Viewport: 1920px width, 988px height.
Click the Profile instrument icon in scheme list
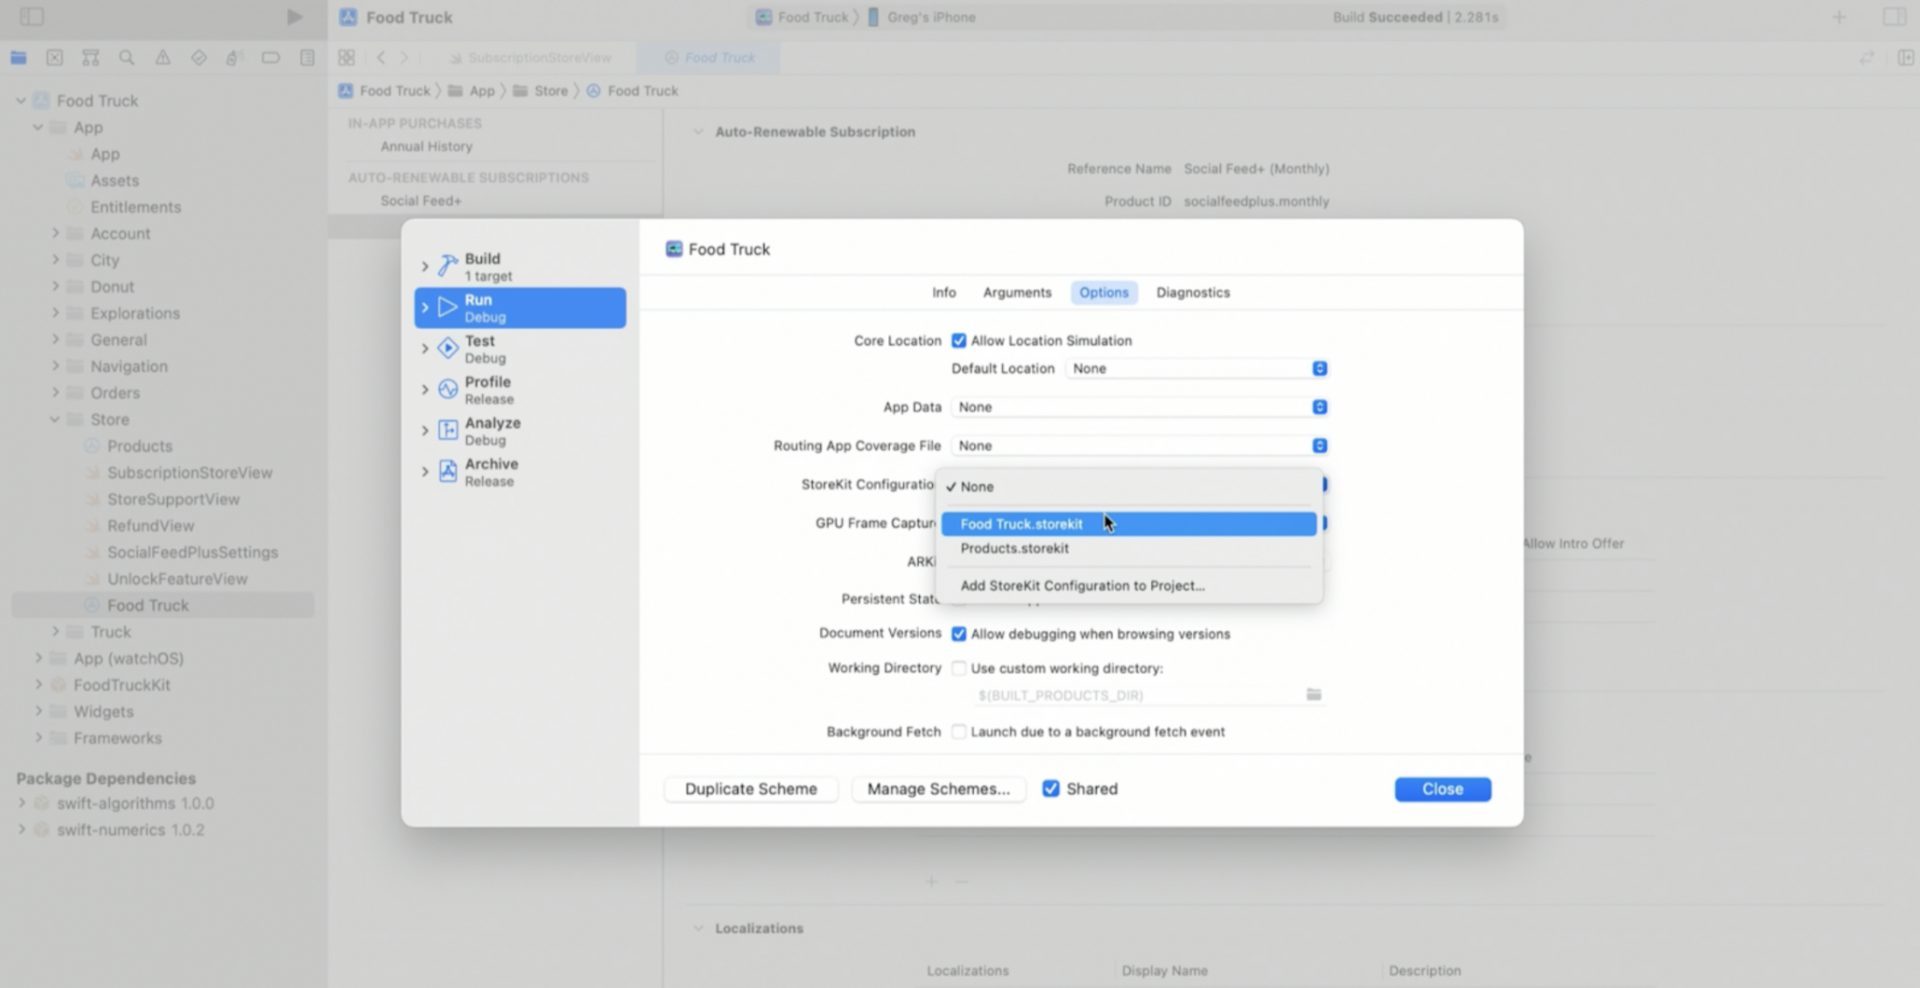pyautogui.click(x=448, y=389)
